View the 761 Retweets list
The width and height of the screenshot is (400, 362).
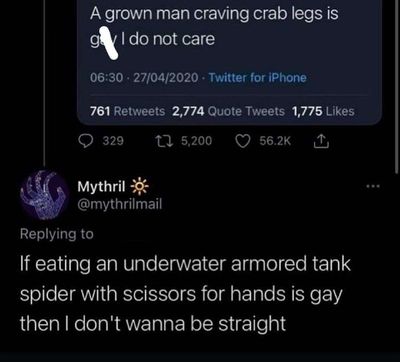pos(128,111)
